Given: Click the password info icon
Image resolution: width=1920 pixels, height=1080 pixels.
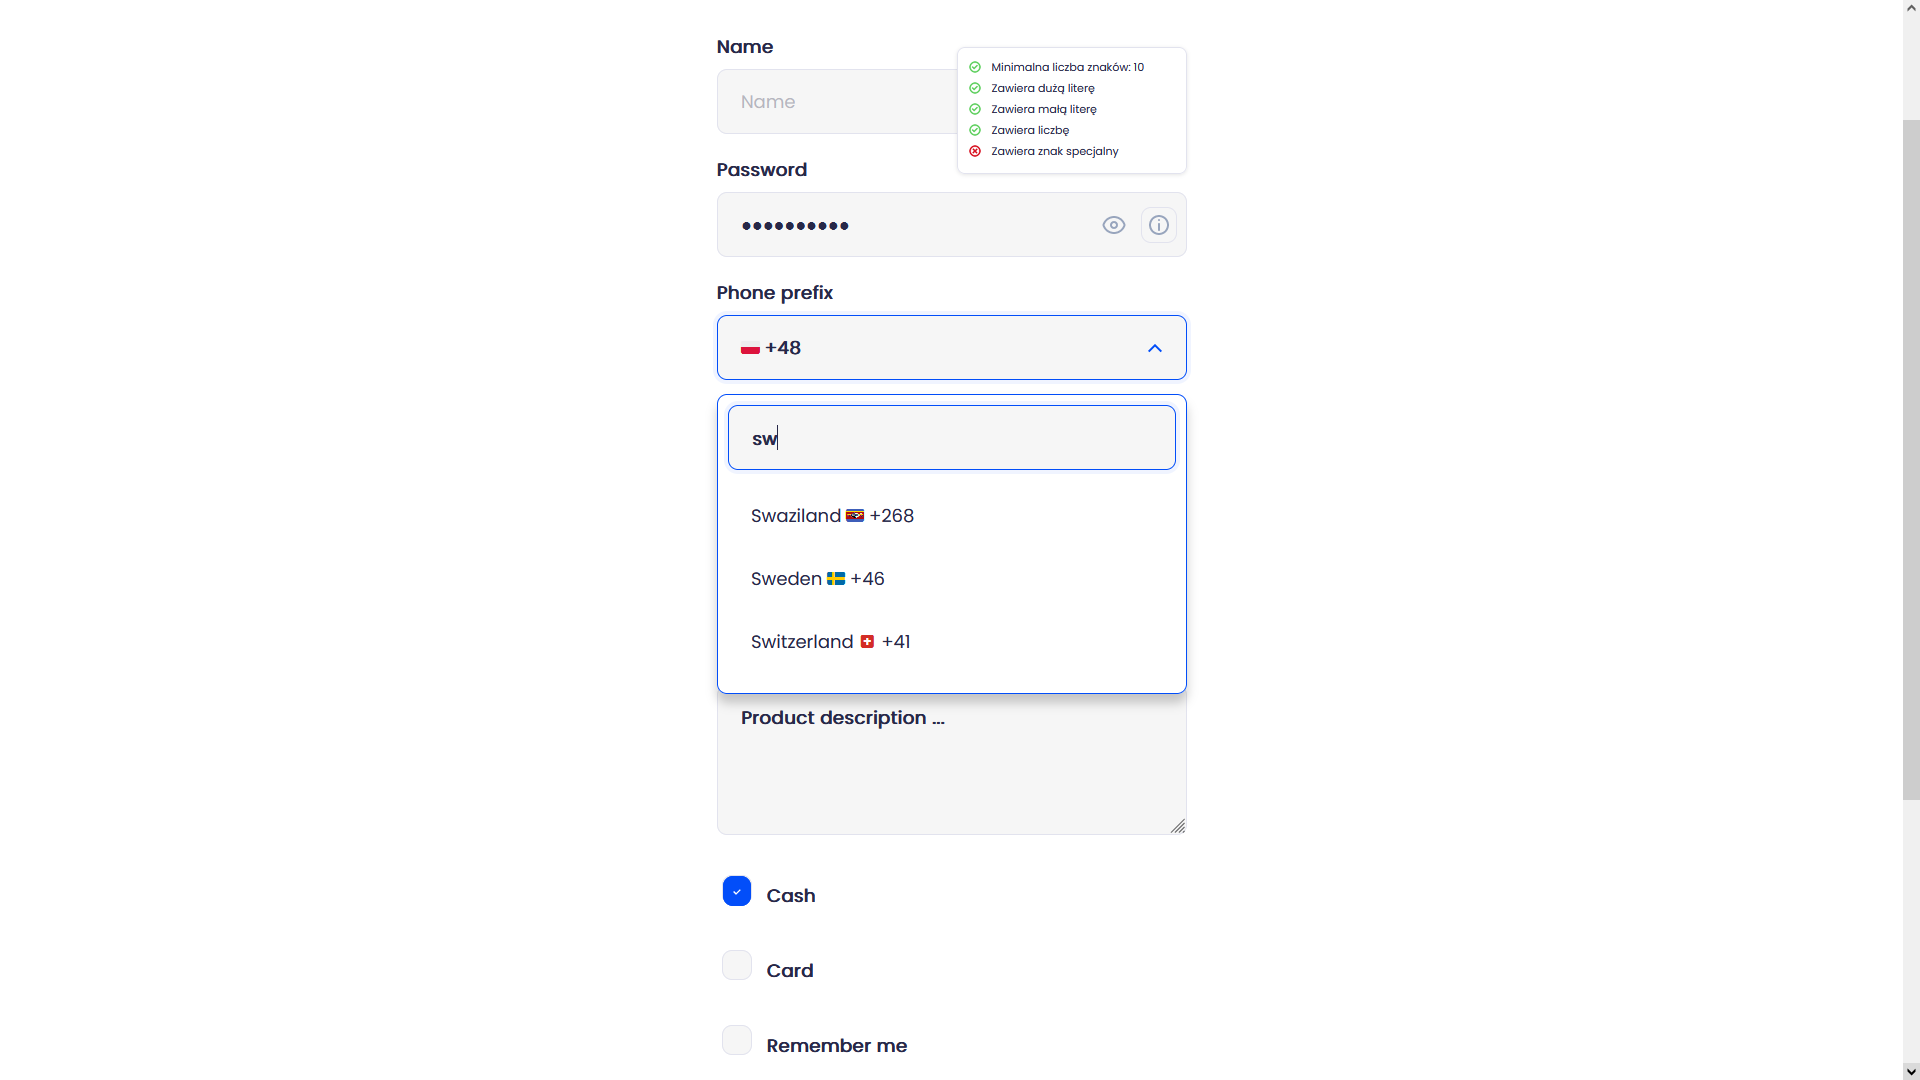Looking at the screenshot, I should (1158, 225).
